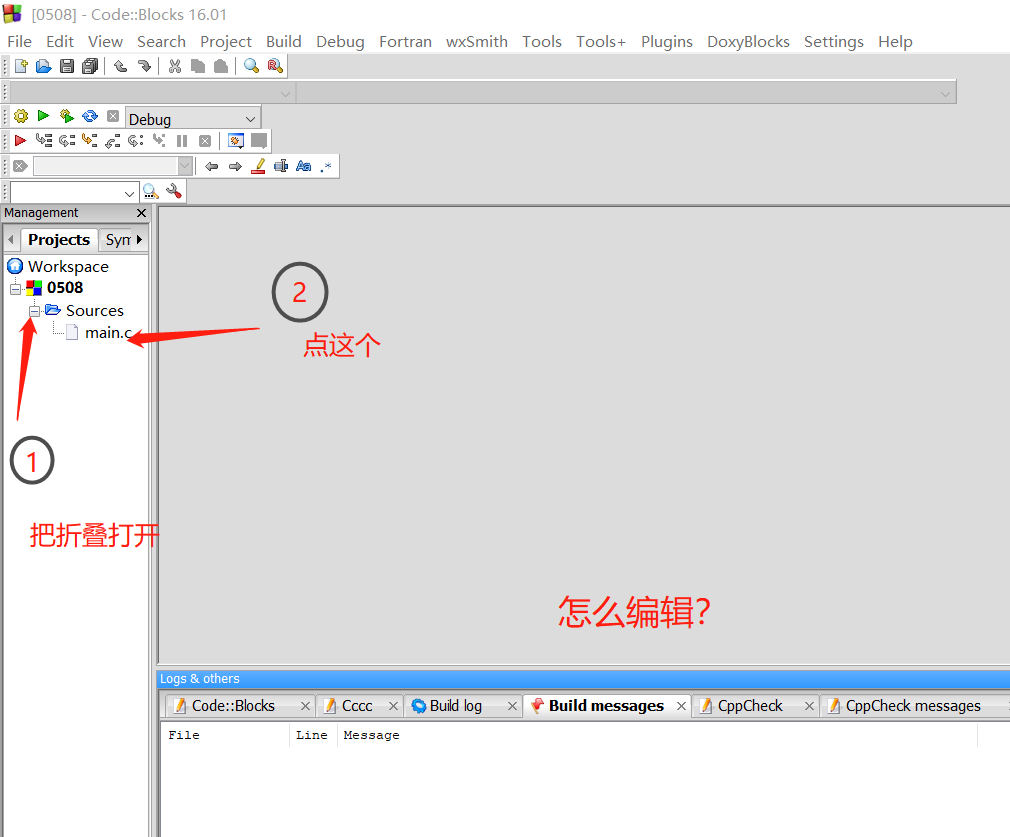Screen dimensions: 1010x837
Task: Toggle Match whole word in search toolbar
Action: pos(281,165)
